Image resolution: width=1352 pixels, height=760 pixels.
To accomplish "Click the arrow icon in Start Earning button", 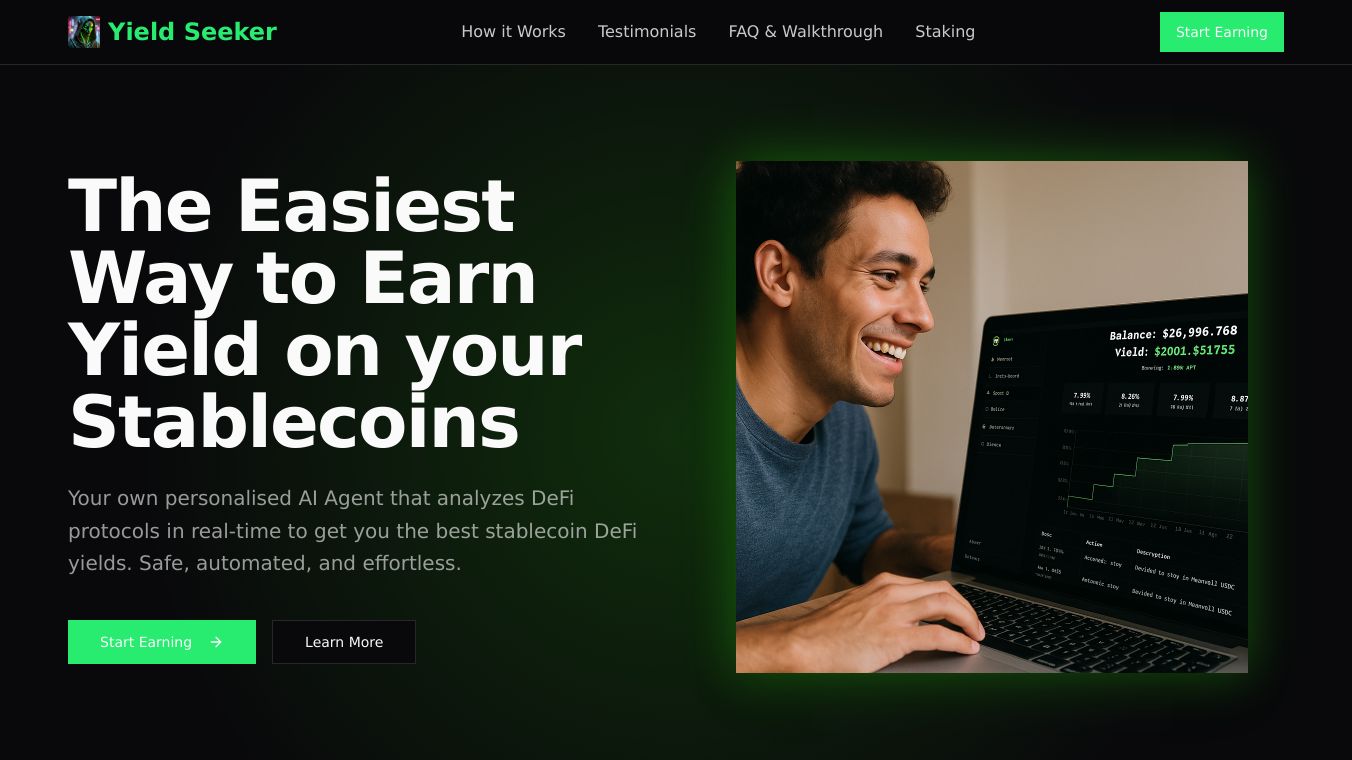I will coord(216,642).
